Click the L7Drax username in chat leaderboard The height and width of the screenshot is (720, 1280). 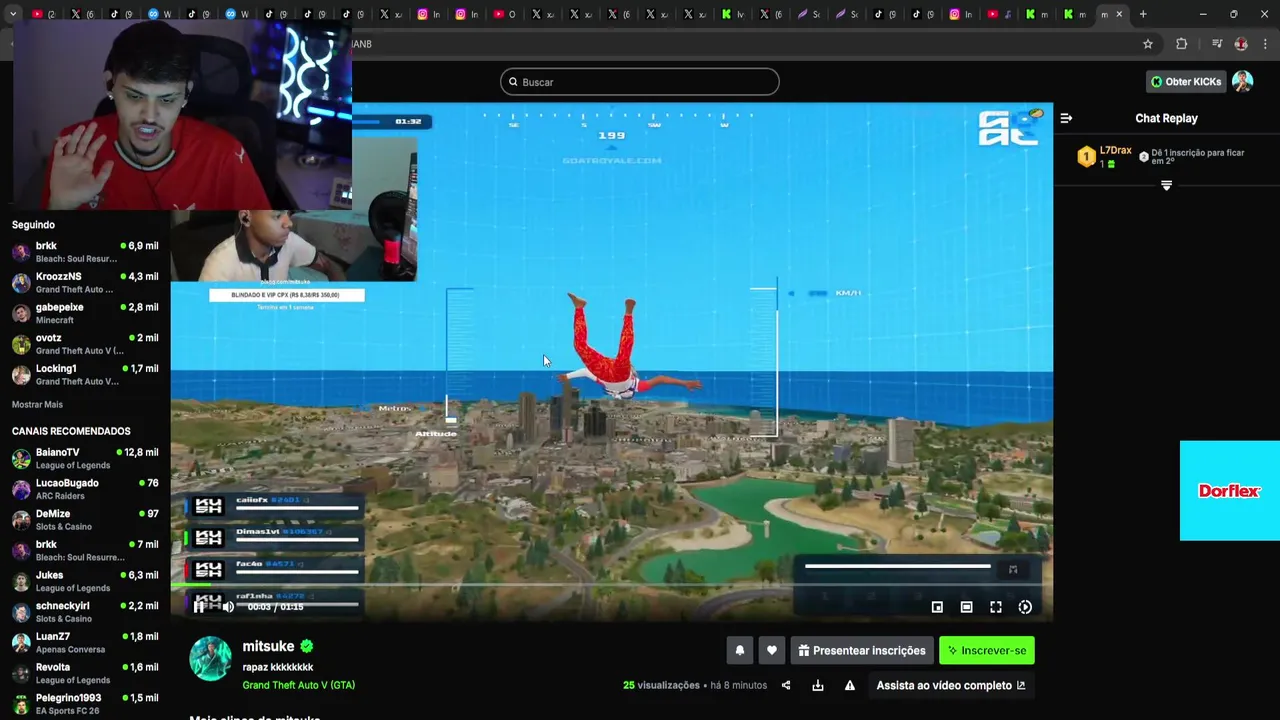[1115, 151]
